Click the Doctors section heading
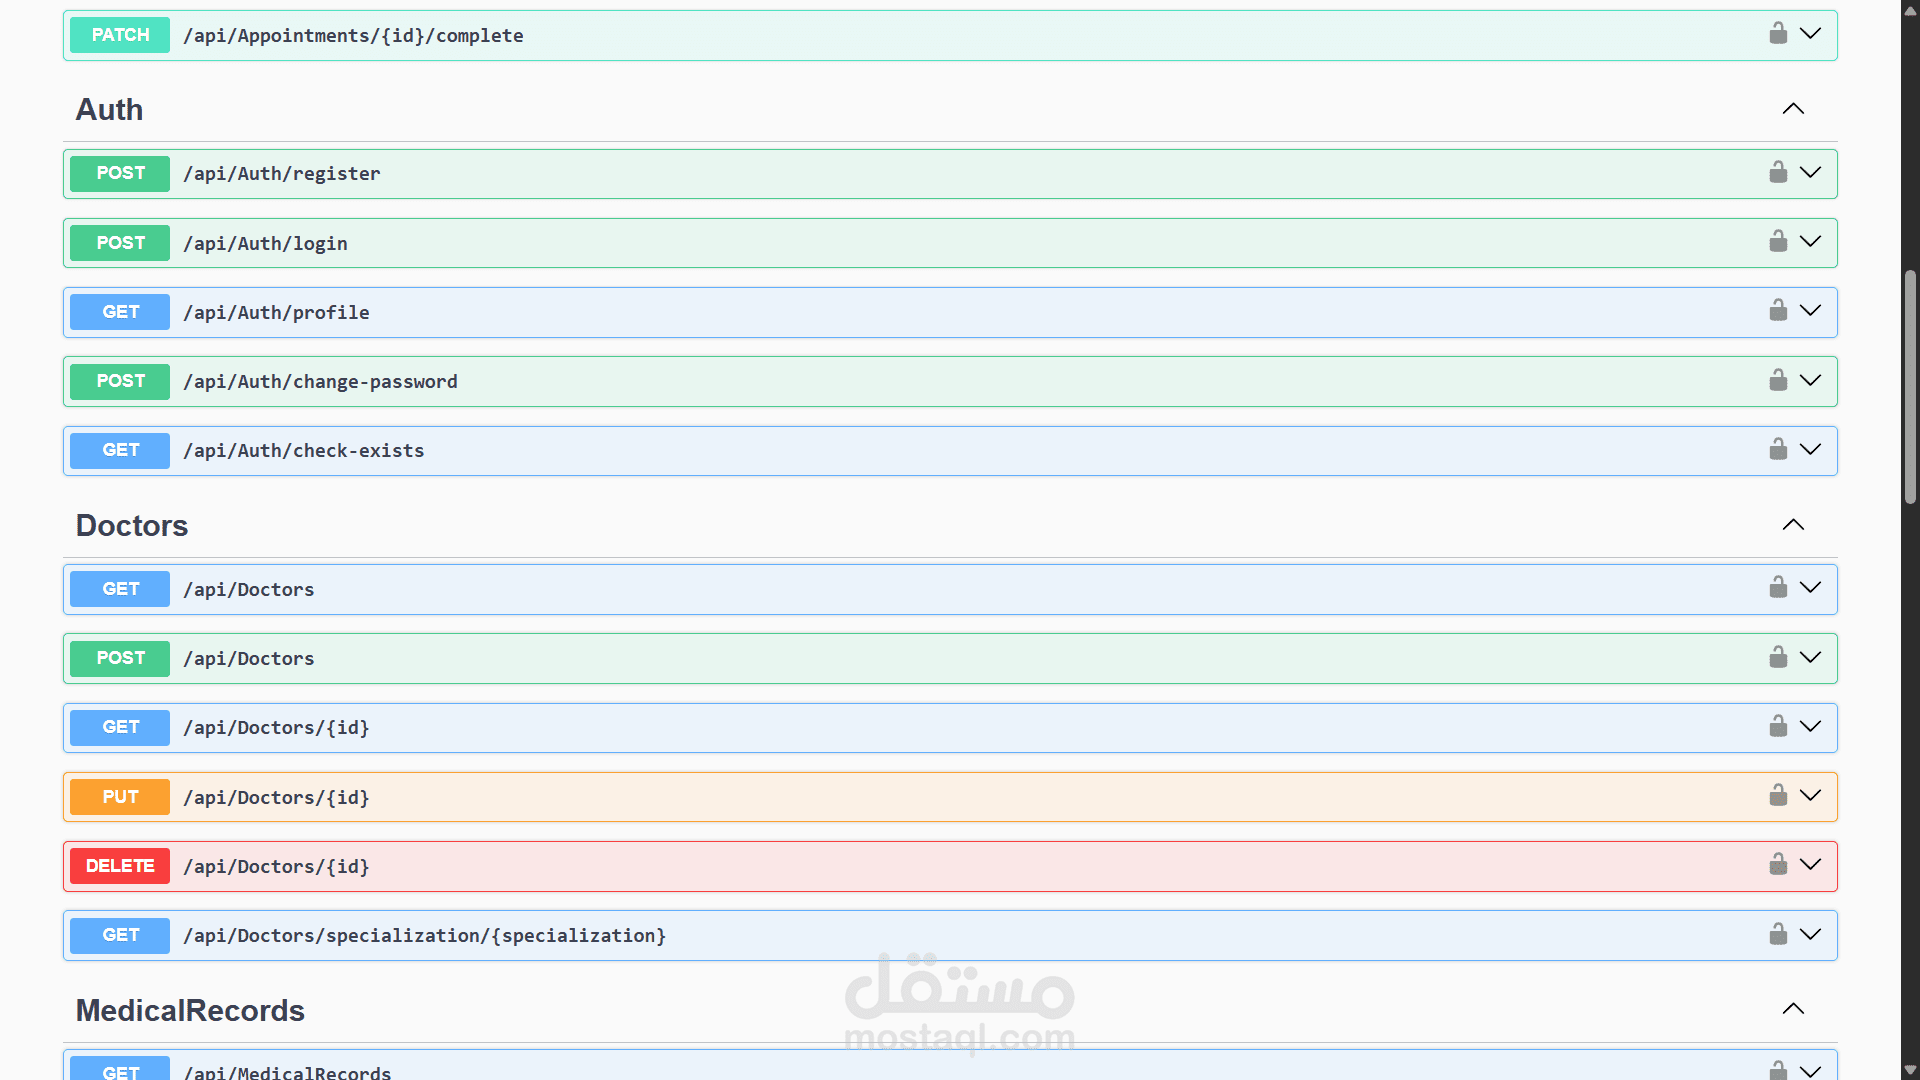This screenshot has height=1080, width=1920. pyautogui.click(x=132, y=526)
